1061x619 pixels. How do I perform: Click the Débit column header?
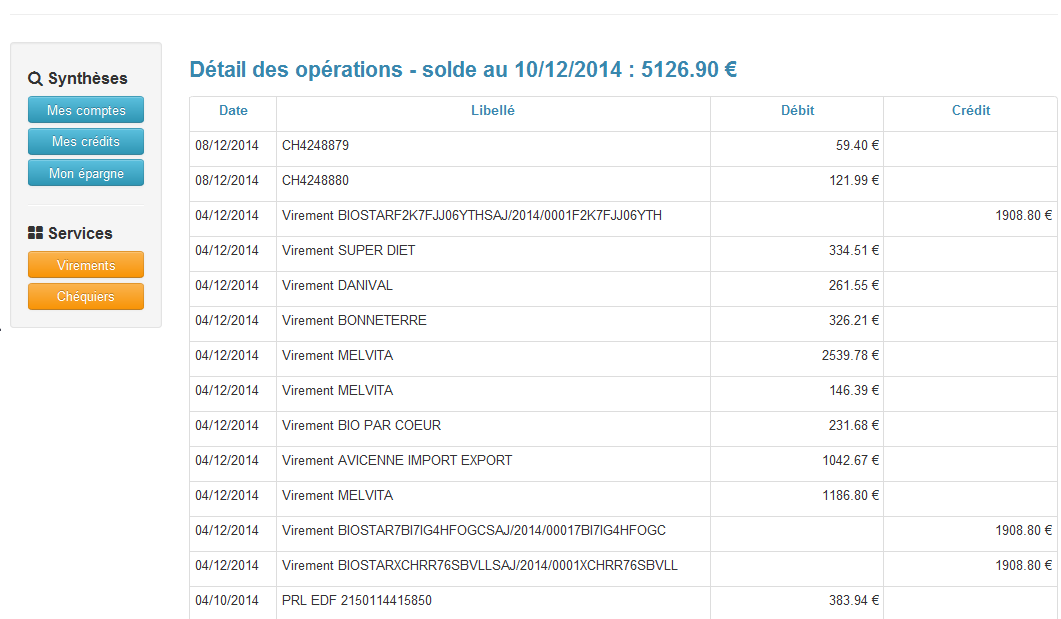[x=797, y=110]
